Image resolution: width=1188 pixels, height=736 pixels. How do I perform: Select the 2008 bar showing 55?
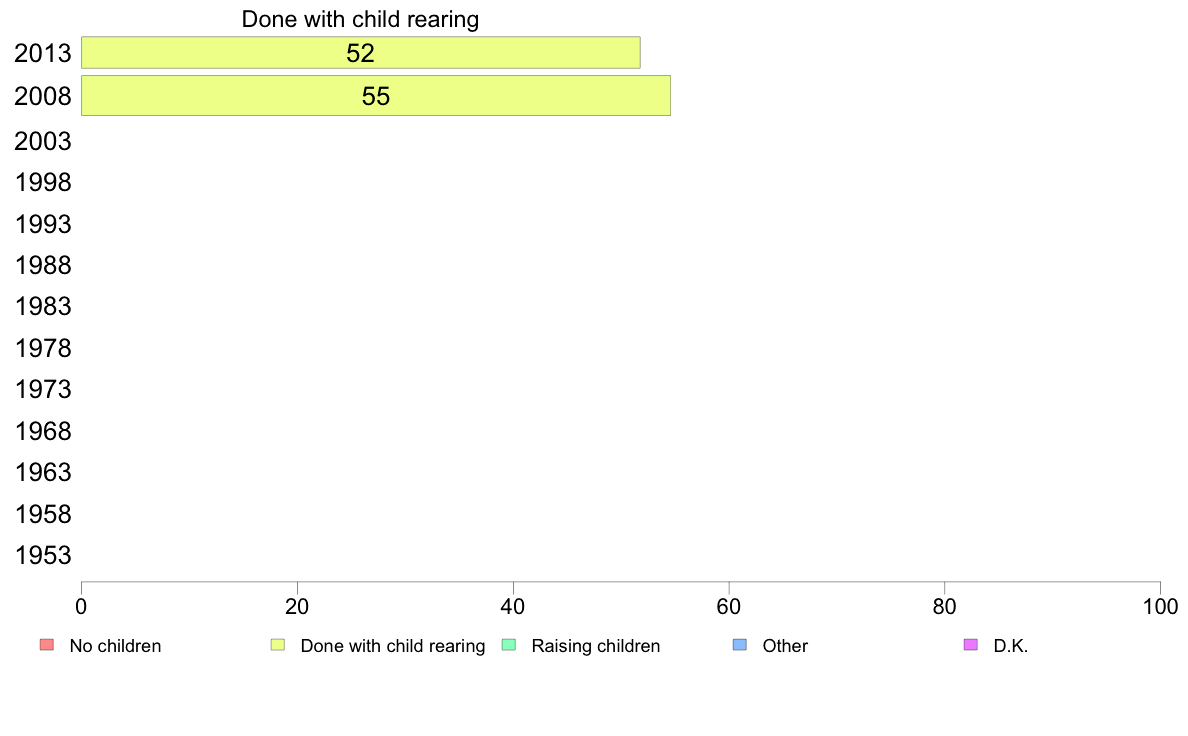pos(376,96)
